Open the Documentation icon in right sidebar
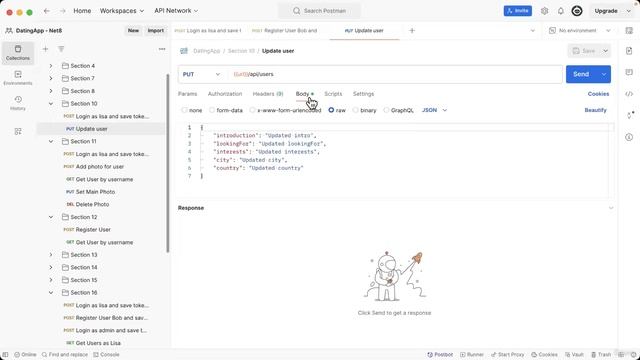The height and width of the screenshot is (360, 640). point(629,51)
